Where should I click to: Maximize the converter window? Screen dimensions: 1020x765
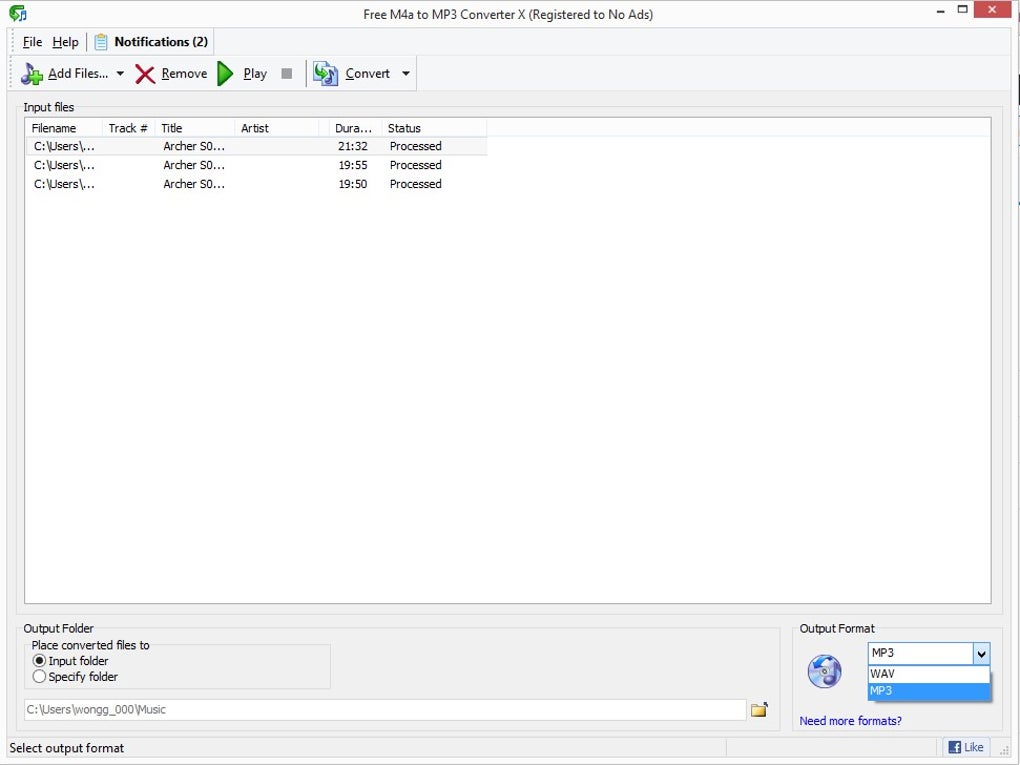click(x=963, y=10)
